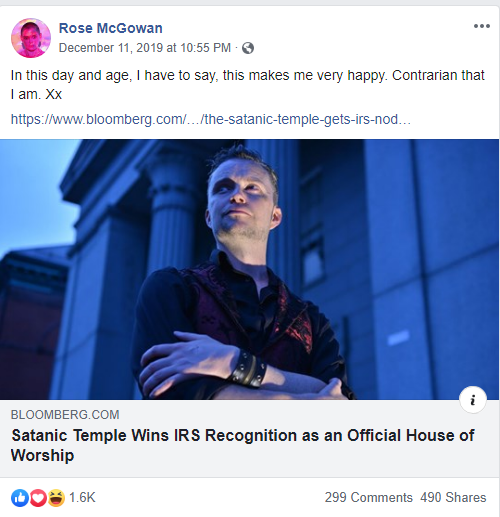Expand the 299 Comments section

[369, 497]
